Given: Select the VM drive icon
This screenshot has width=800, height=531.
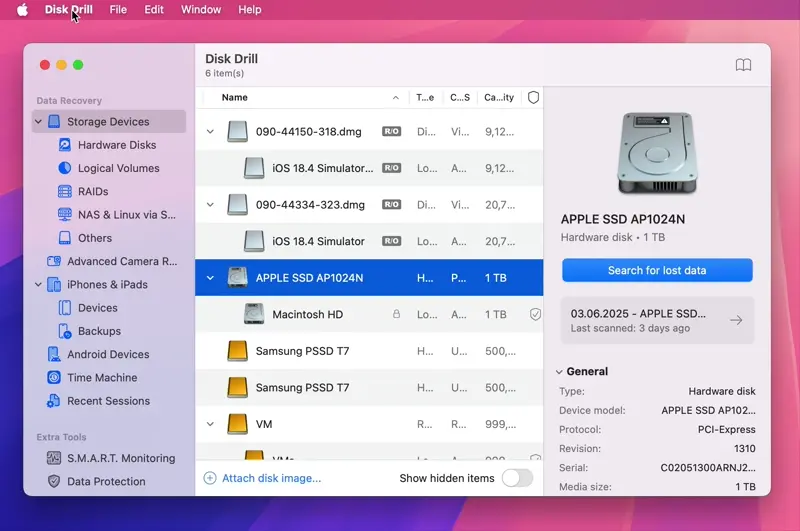Looking at the screenshot, I should coord(237,424).
